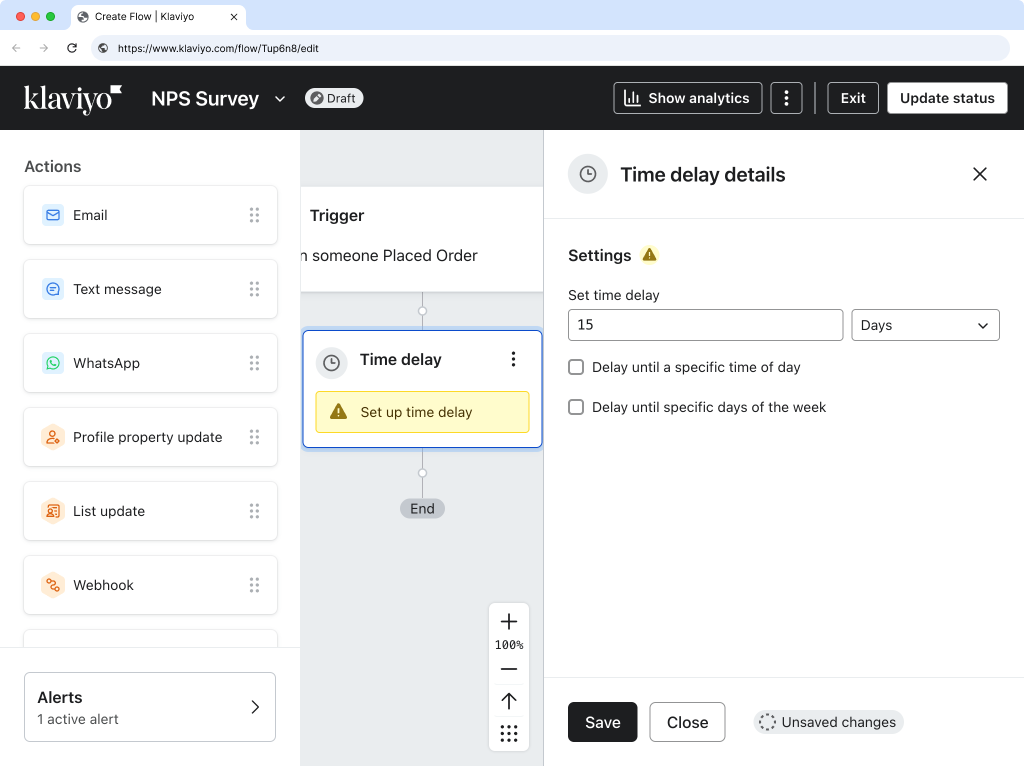Save the time delay settings
The height and width of the screenshot is (766, 1024).
602,722
